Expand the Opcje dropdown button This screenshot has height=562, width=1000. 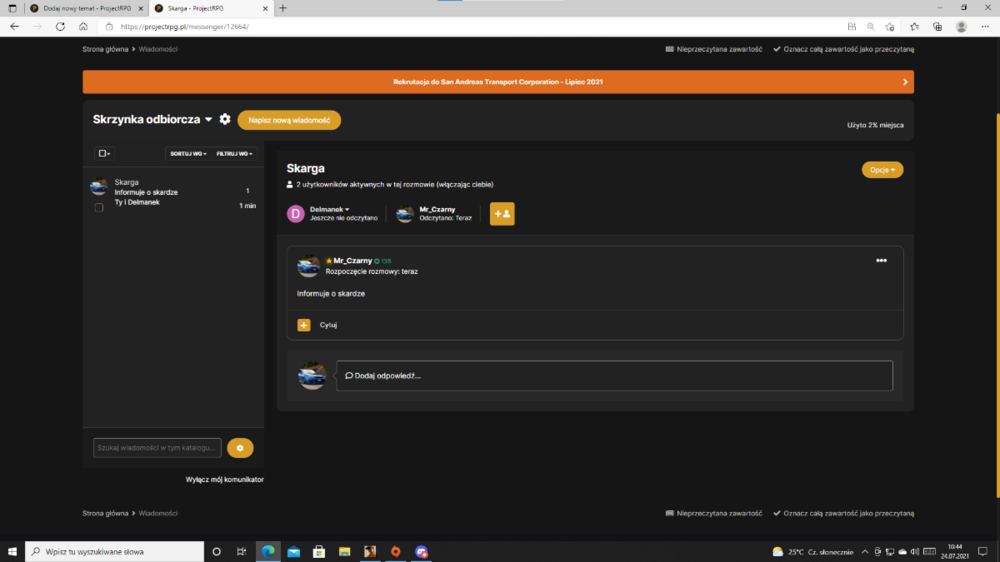pyautogui.click(x=882, y=170)
